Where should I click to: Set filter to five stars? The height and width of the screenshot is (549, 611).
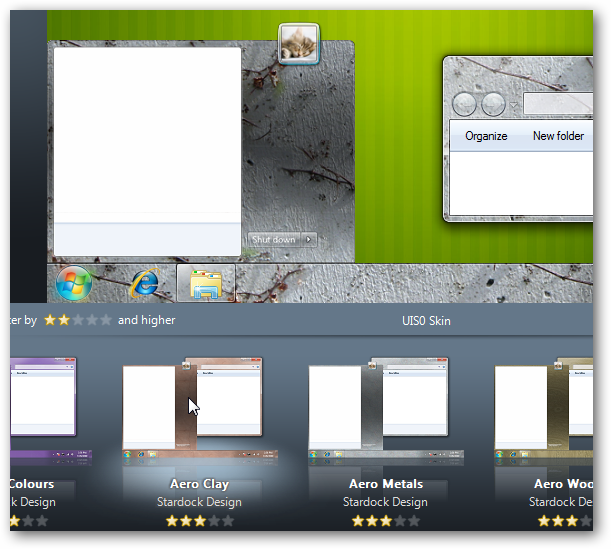pos(106,320)
